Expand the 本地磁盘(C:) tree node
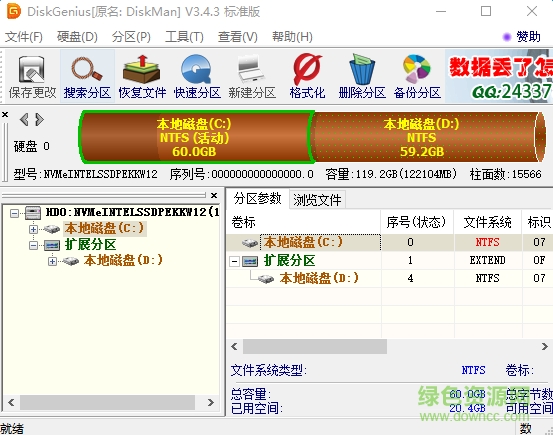 click(33, 229)
